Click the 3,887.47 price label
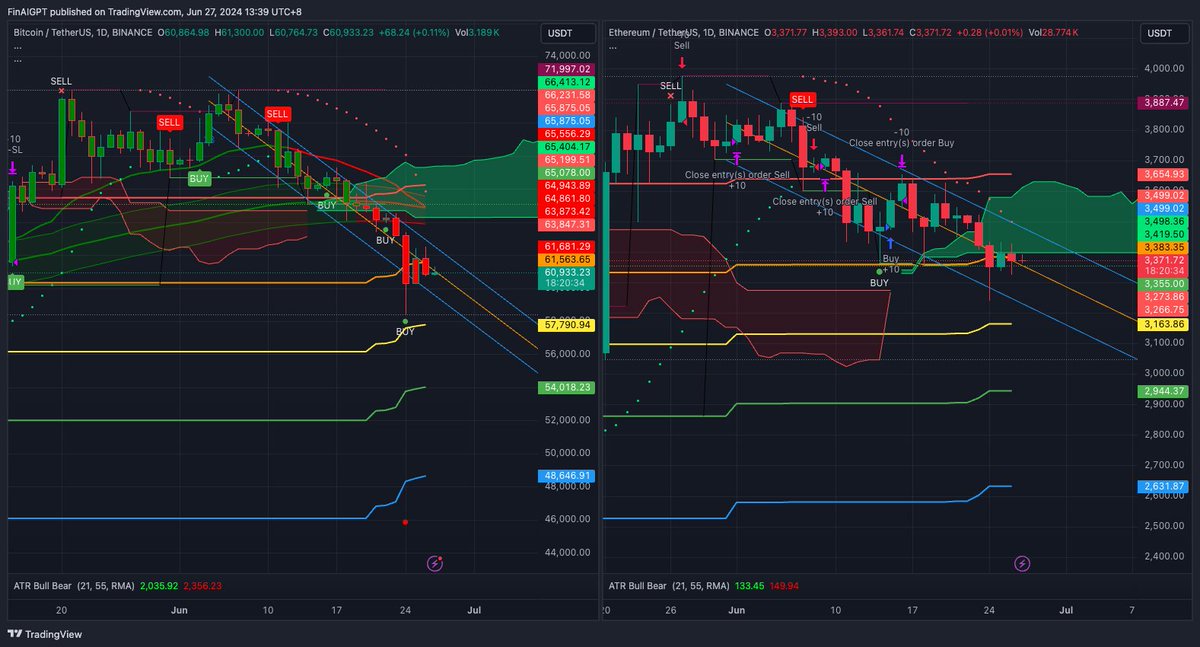 1161,102
